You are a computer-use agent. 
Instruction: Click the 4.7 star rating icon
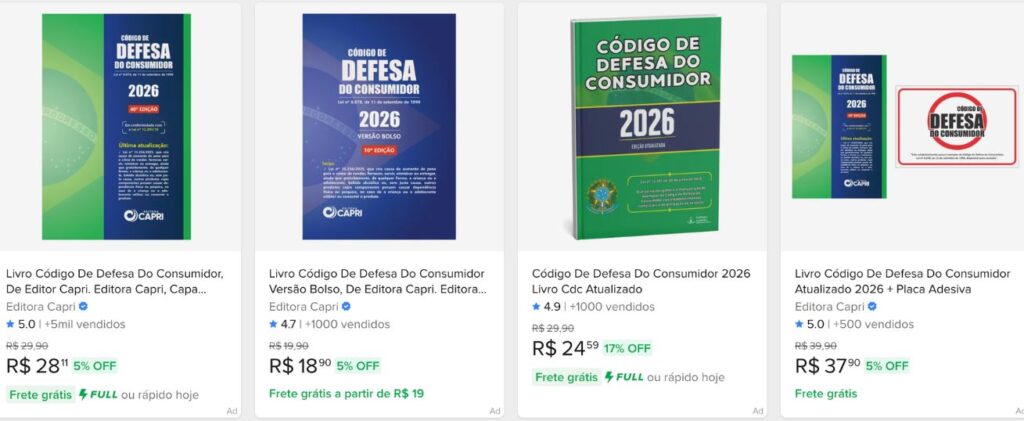[274, 324]
